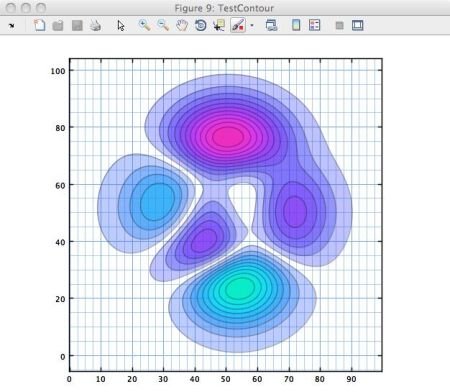Expand the brush color dropdown arrow

point(252,25)
